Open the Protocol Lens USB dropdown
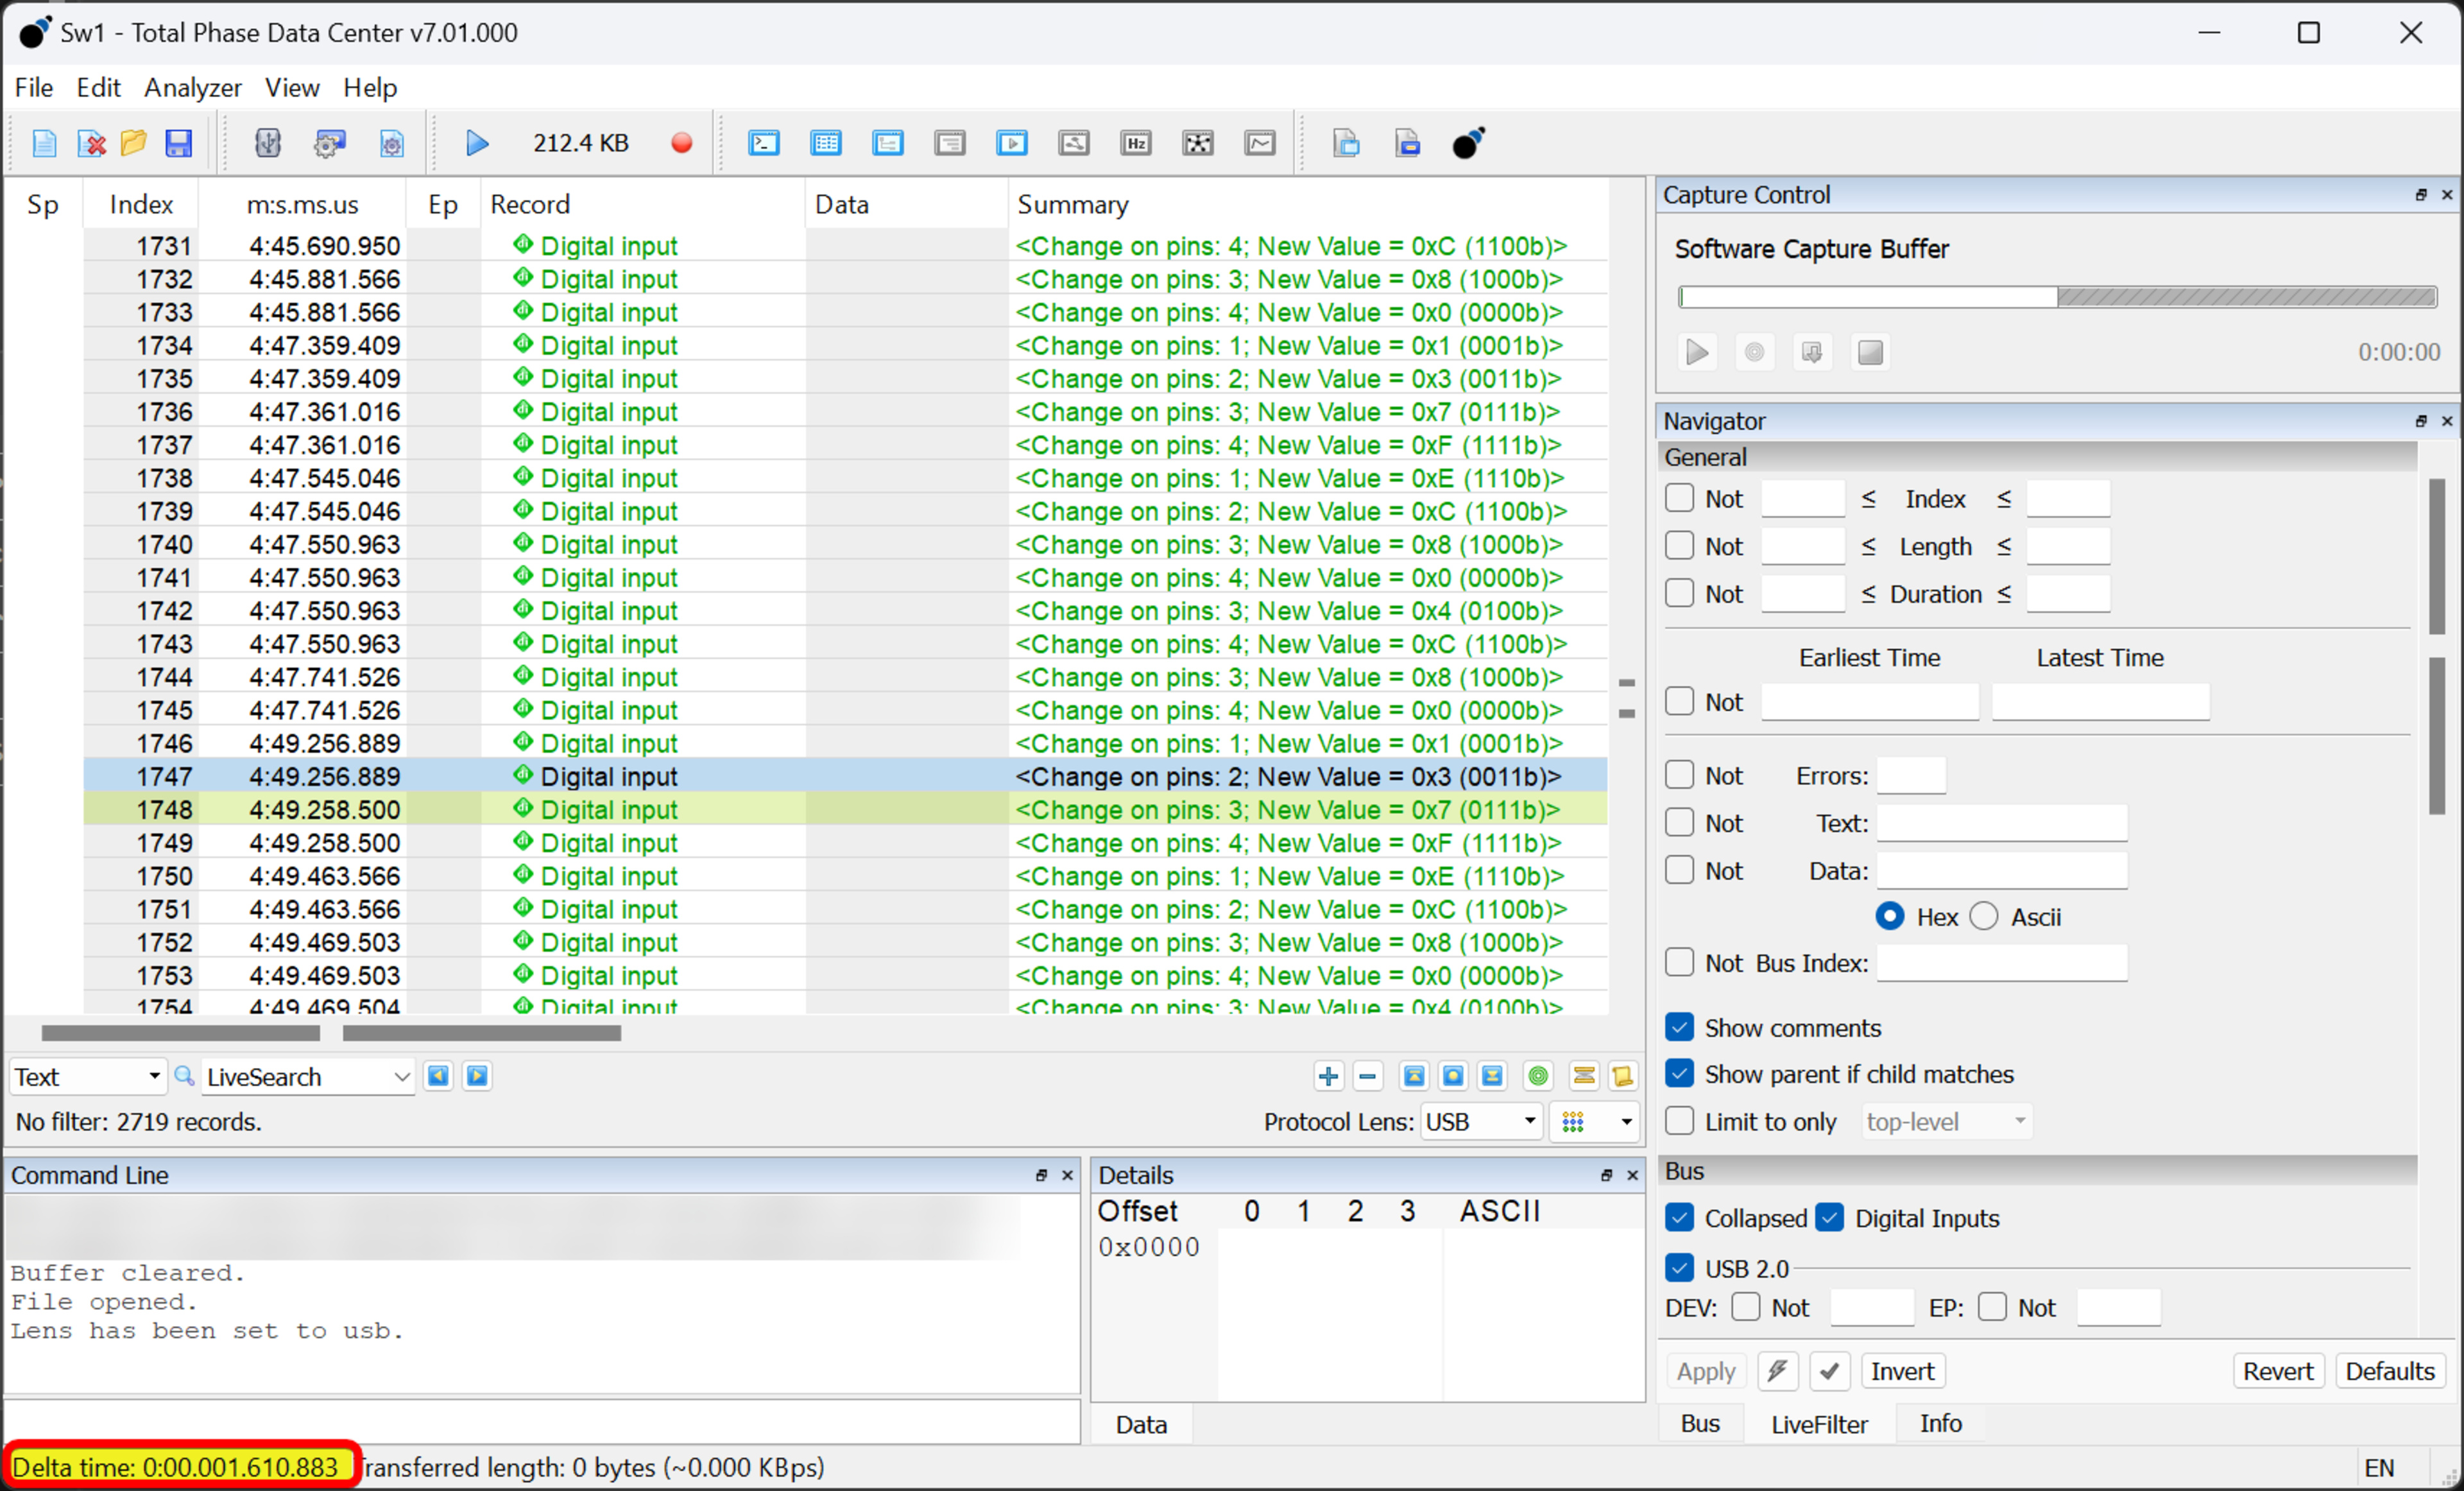This screenshot has height=1491, width=2464. tap(1479, 1121)
